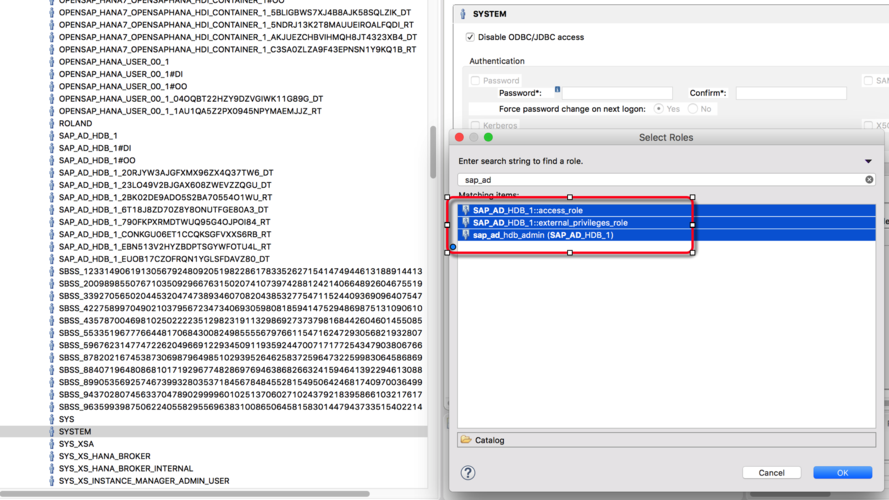
Task: Click the user icon beside OPENSAP_HANA_USER_00_1
Action: click(52, 62)
